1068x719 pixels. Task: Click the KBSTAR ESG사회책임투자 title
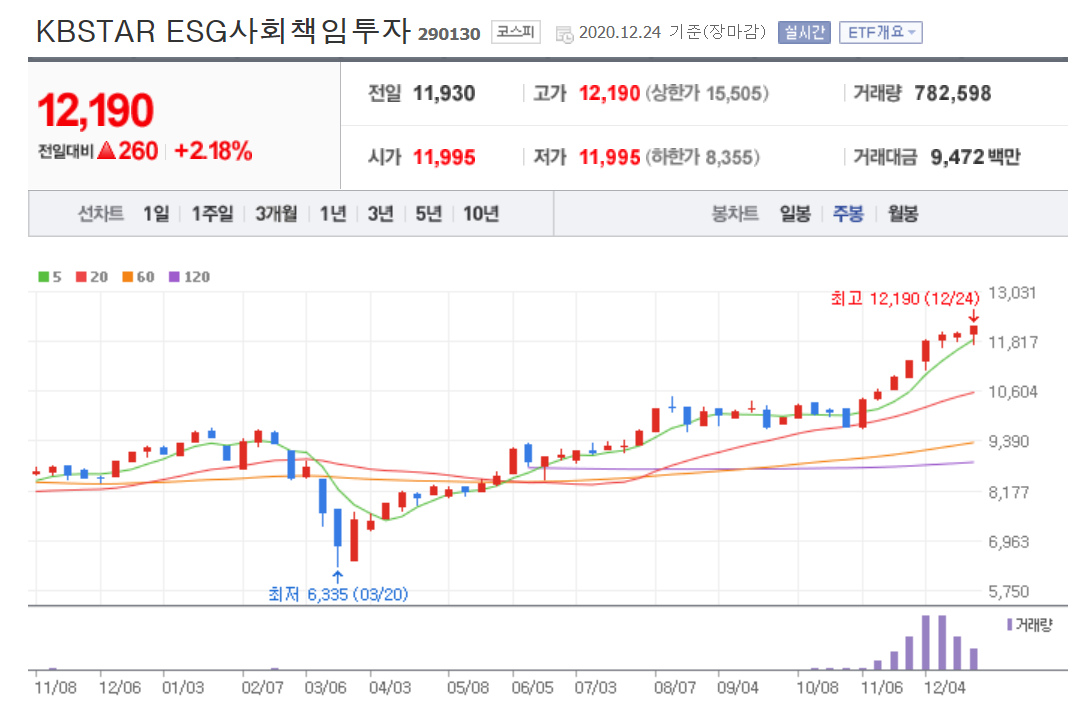[223, 31]
